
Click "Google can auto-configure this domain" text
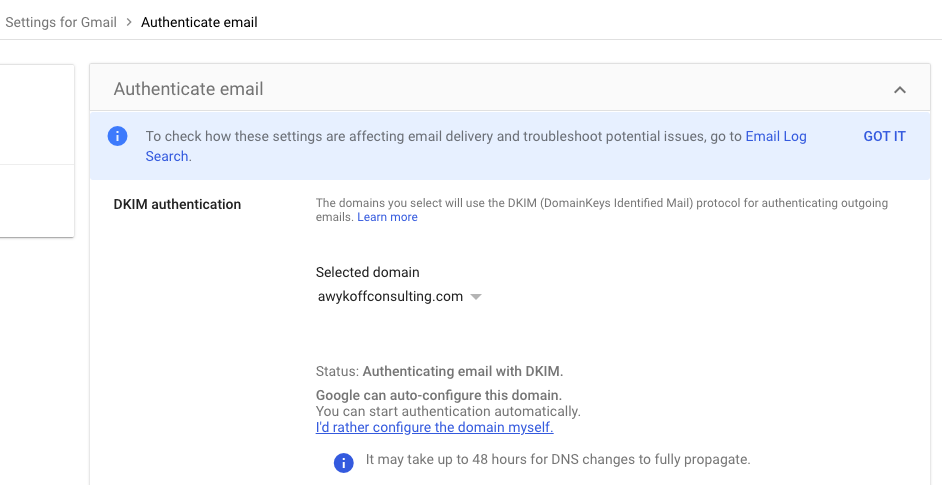click(438, 395)
